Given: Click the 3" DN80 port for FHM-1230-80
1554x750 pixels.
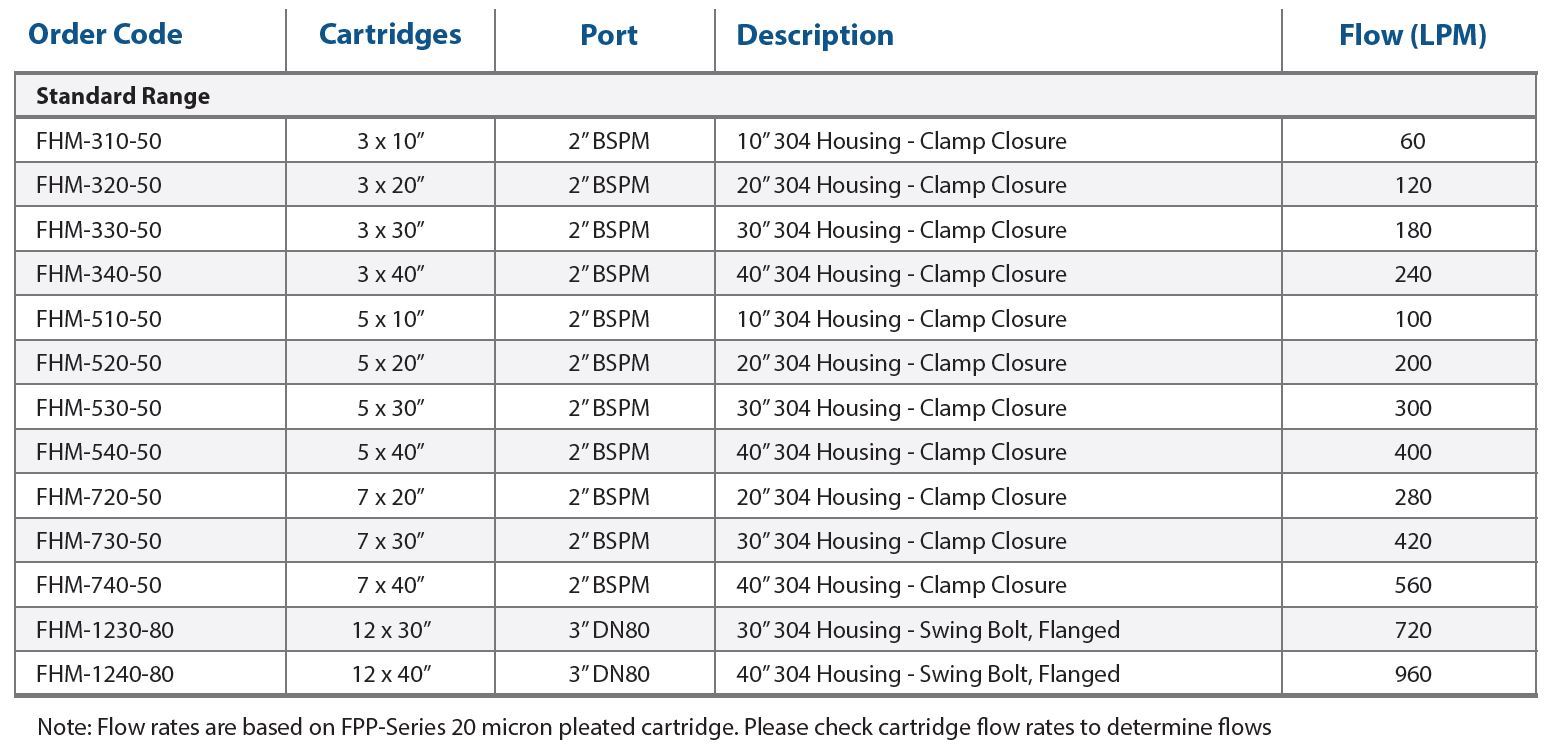Looking at the screenshot, I should [x=608, y=630].
